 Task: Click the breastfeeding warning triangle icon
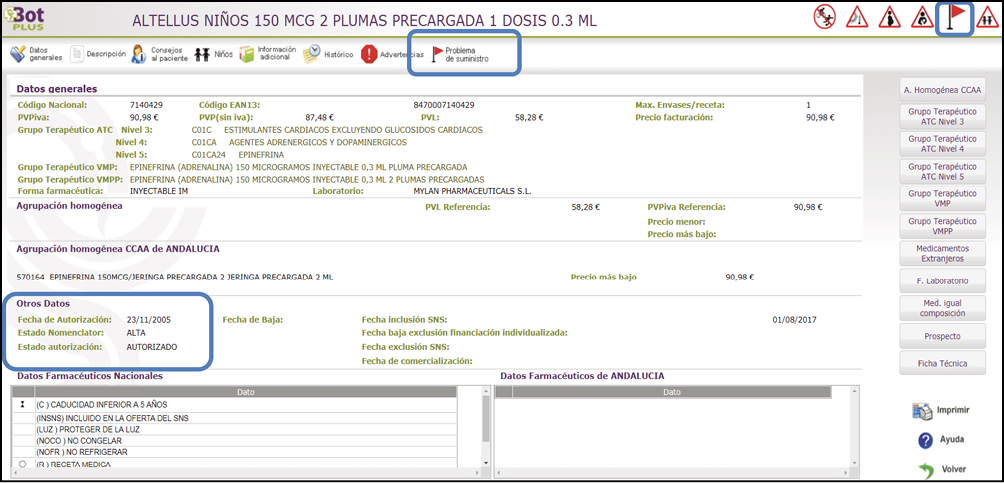click(x=921, y=18)
